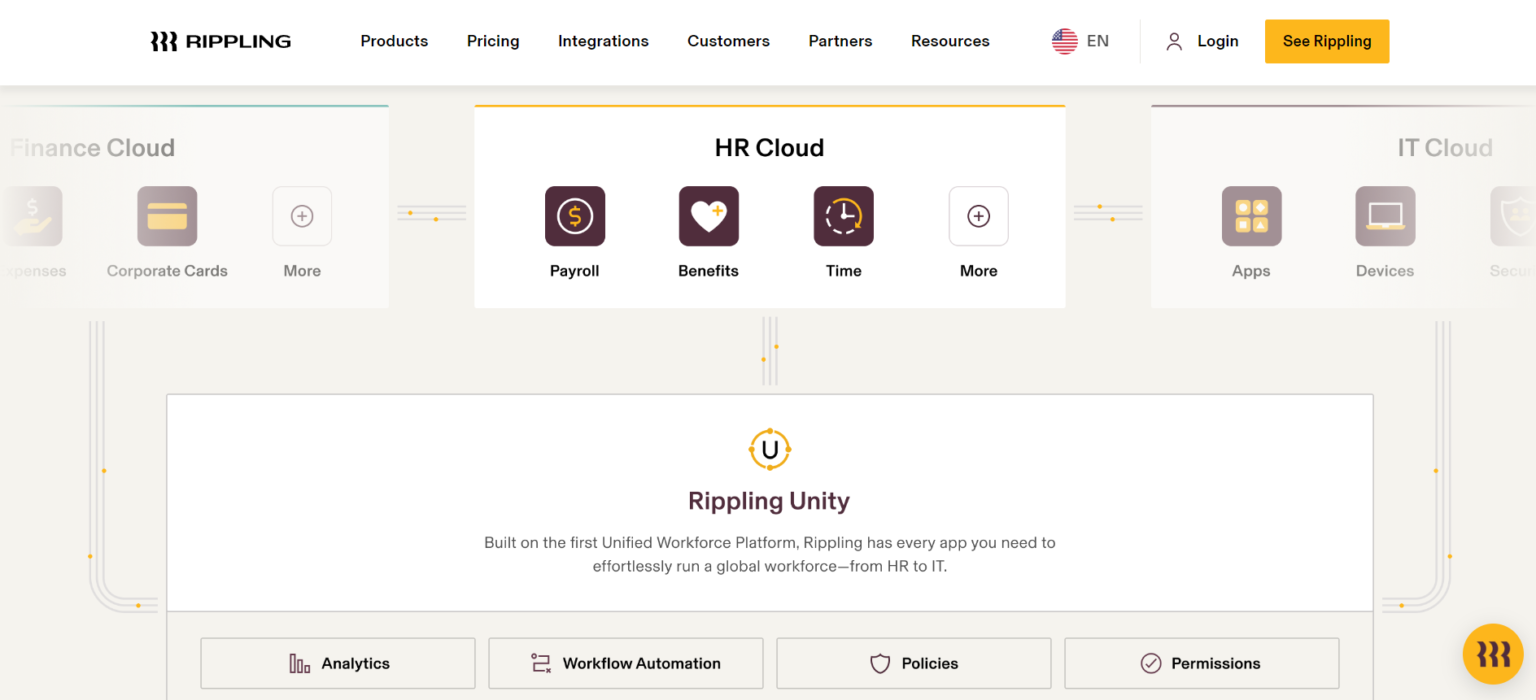
Task: Select the Corporate Cards icon
Action: 167,216
